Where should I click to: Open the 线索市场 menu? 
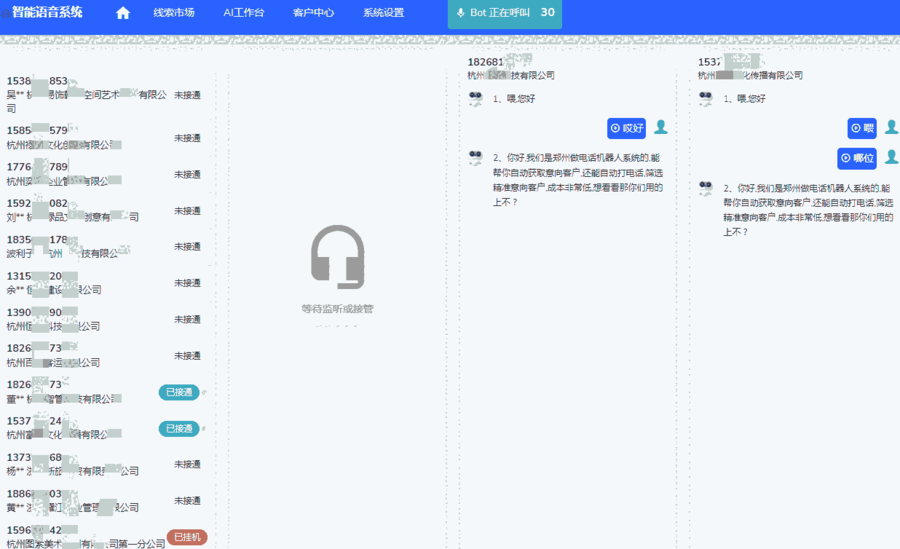click(x=174, y=13)
